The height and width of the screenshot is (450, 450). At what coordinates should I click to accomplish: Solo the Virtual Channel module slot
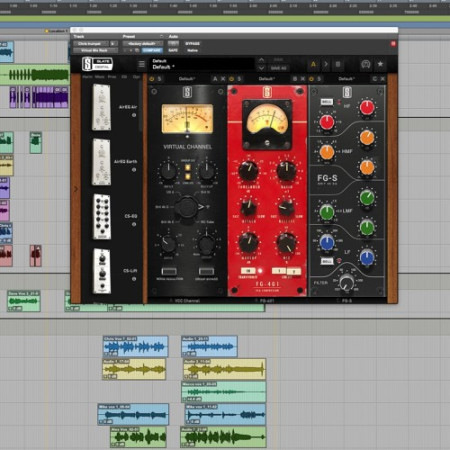[159, 79]
